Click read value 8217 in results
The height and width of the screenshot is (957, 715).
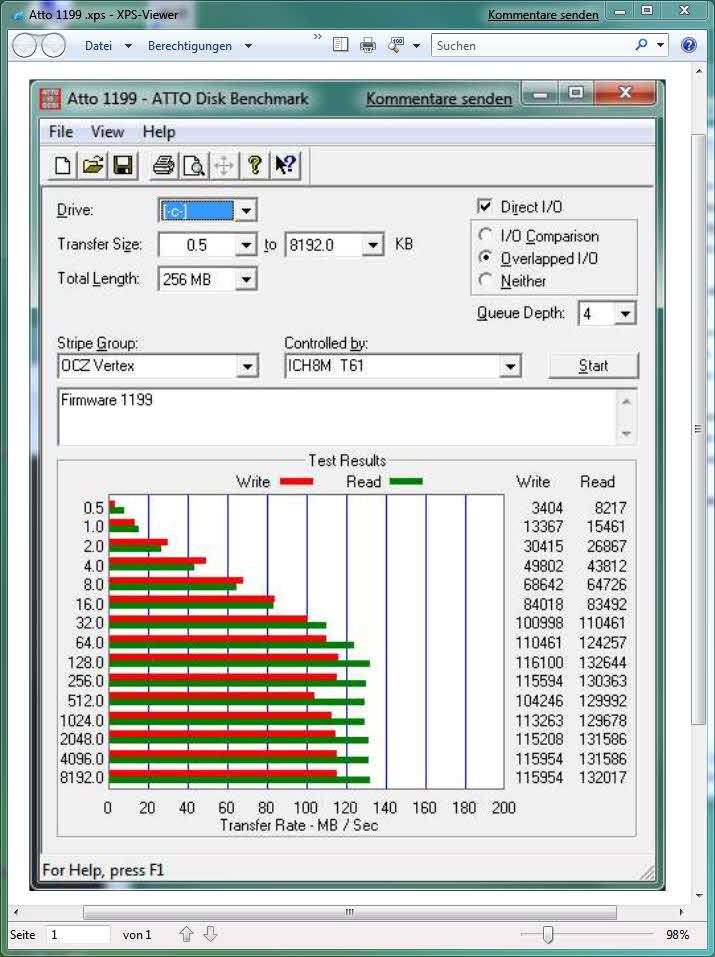tap(610, 508)
